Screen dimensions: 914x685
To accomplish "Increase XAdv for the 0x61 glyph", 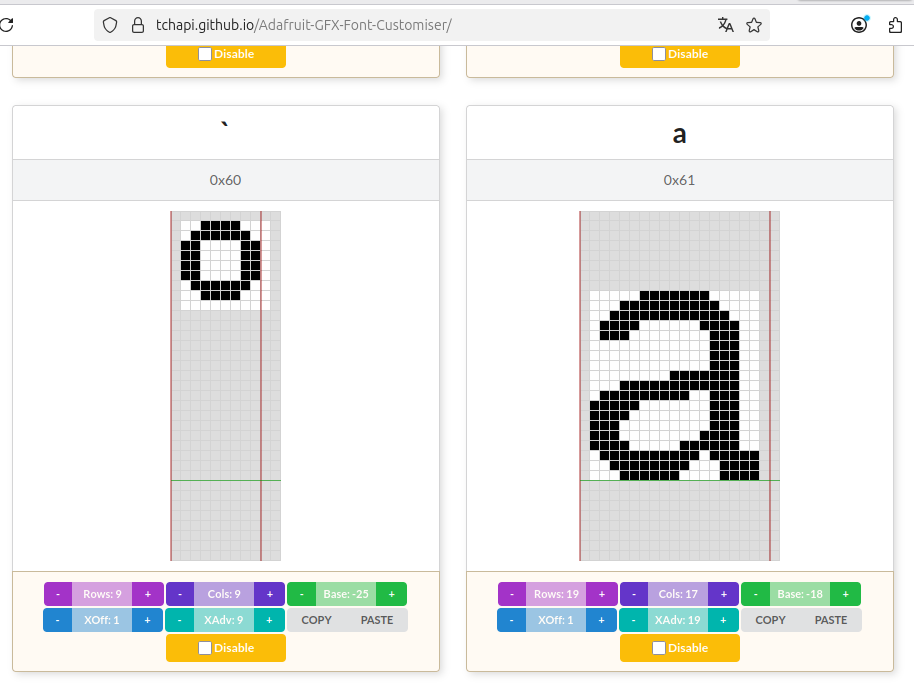I will pyautogui.click(x=724, y=620).
